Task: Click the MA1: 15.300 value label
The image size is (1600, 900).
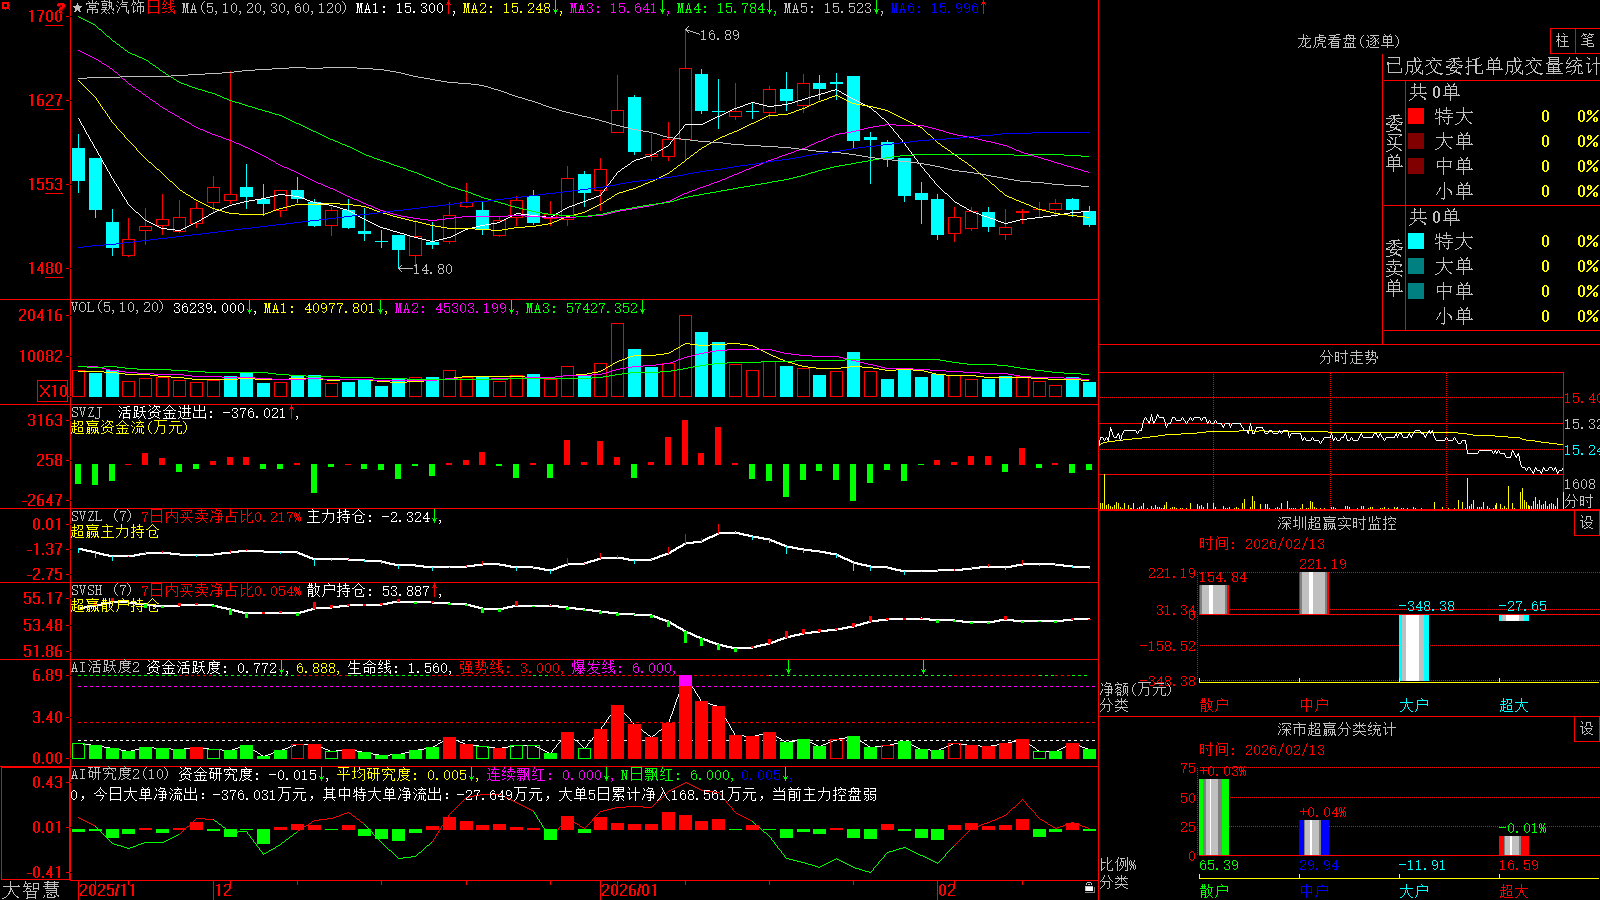Action: pyautogui.click(x=404, y=8)
